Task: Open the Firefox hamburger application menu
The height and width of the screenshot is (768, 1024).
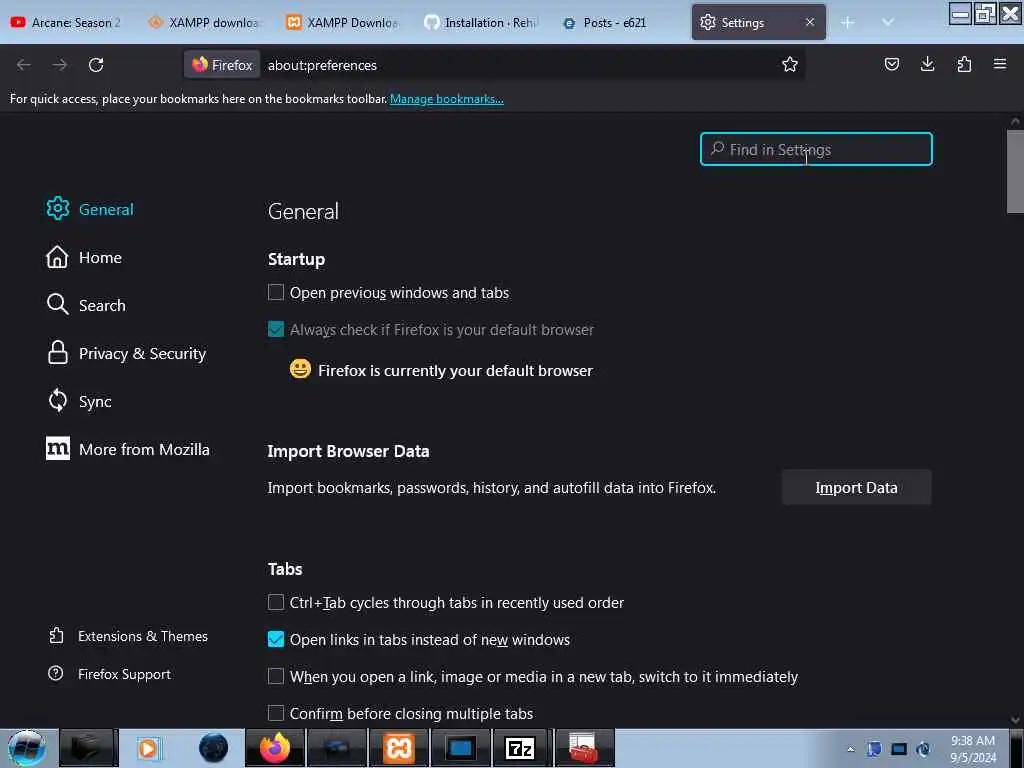Action: (1000, 64)
